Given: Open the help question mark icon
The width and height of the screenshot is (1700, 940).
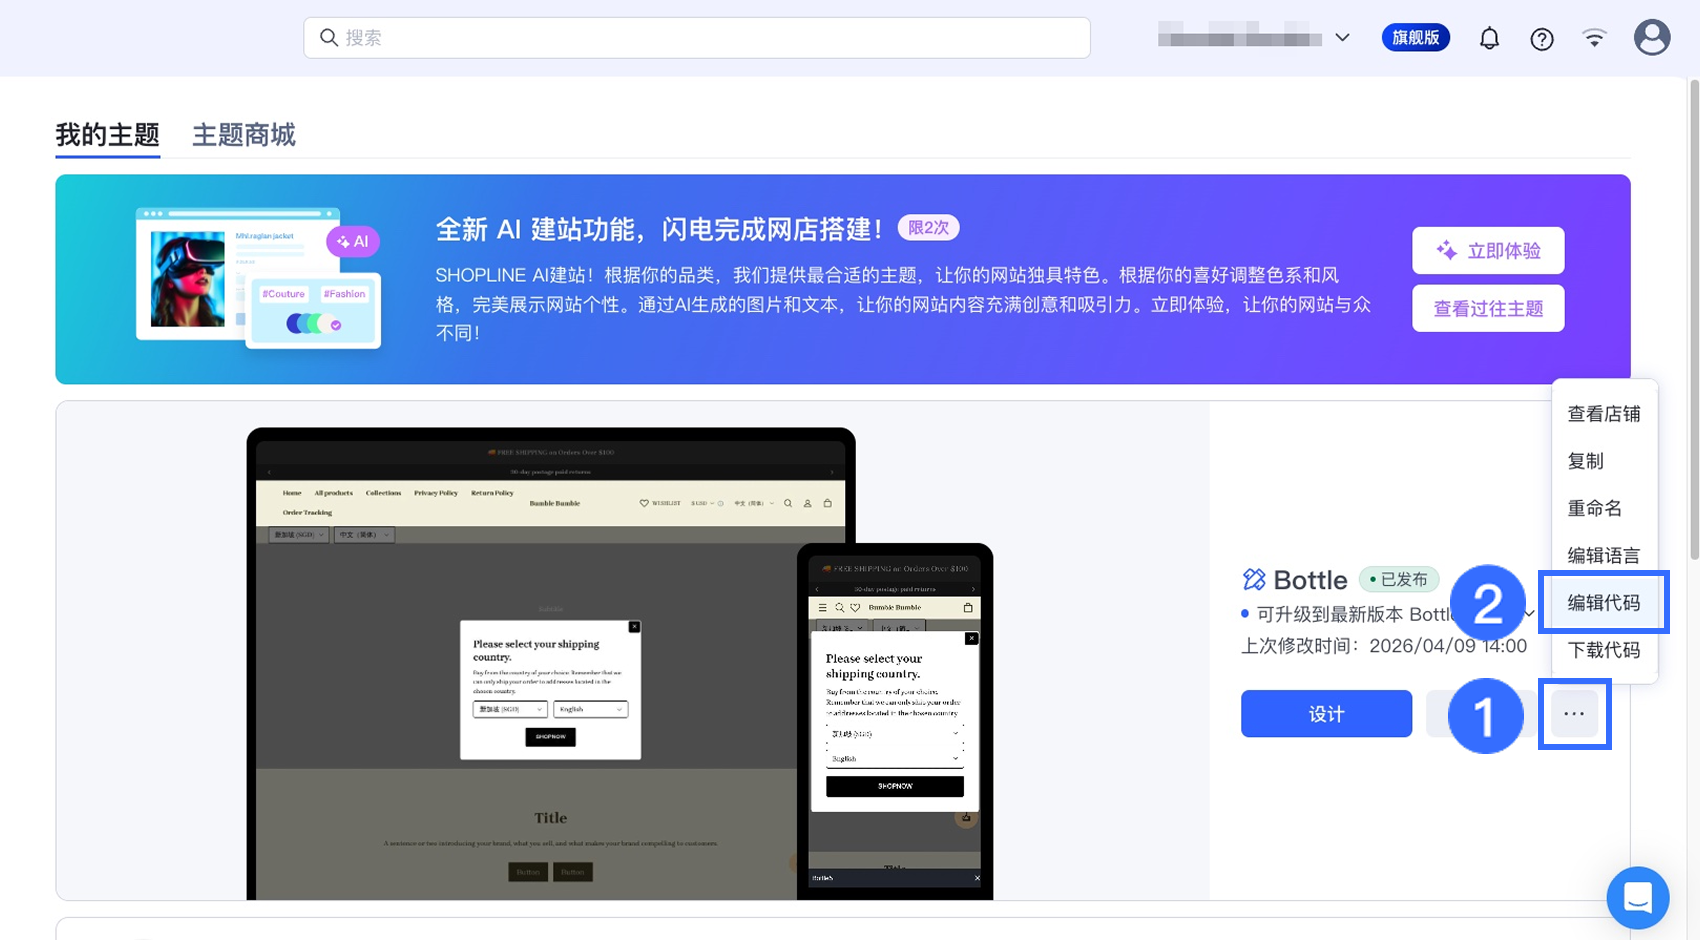Looking at the screenshot, I should [1542, 39].
